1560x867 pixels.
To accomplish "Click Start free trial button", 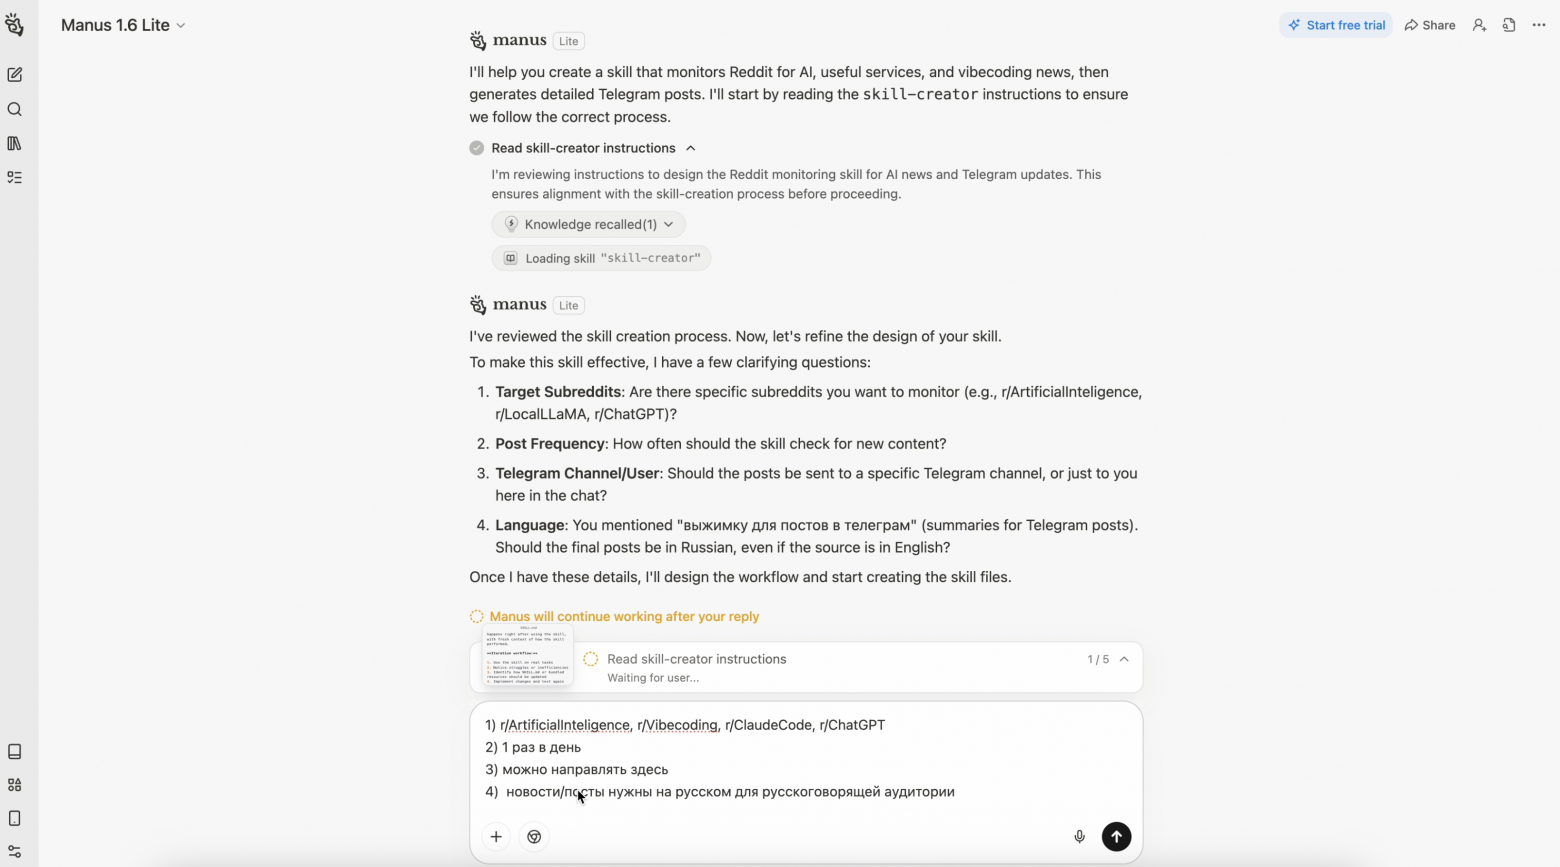I will [1335, 25].
